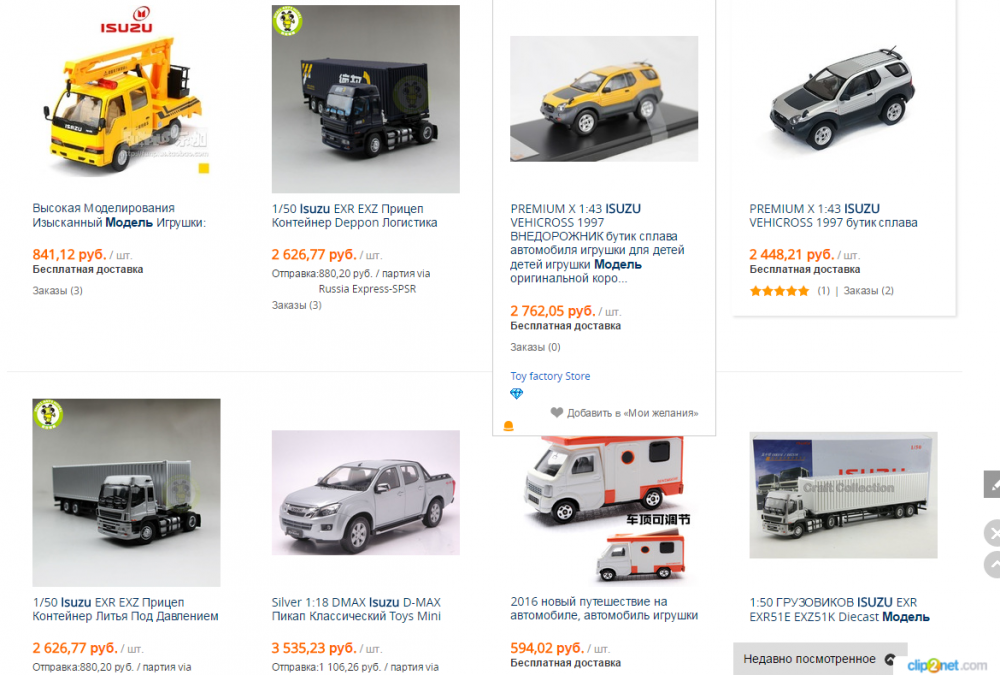Open the 1:50 ГРУЗОВИКОВ ISUZU EXR listing title
Viewport: 1000px width, 675px height.
click(x=839, y=609)
